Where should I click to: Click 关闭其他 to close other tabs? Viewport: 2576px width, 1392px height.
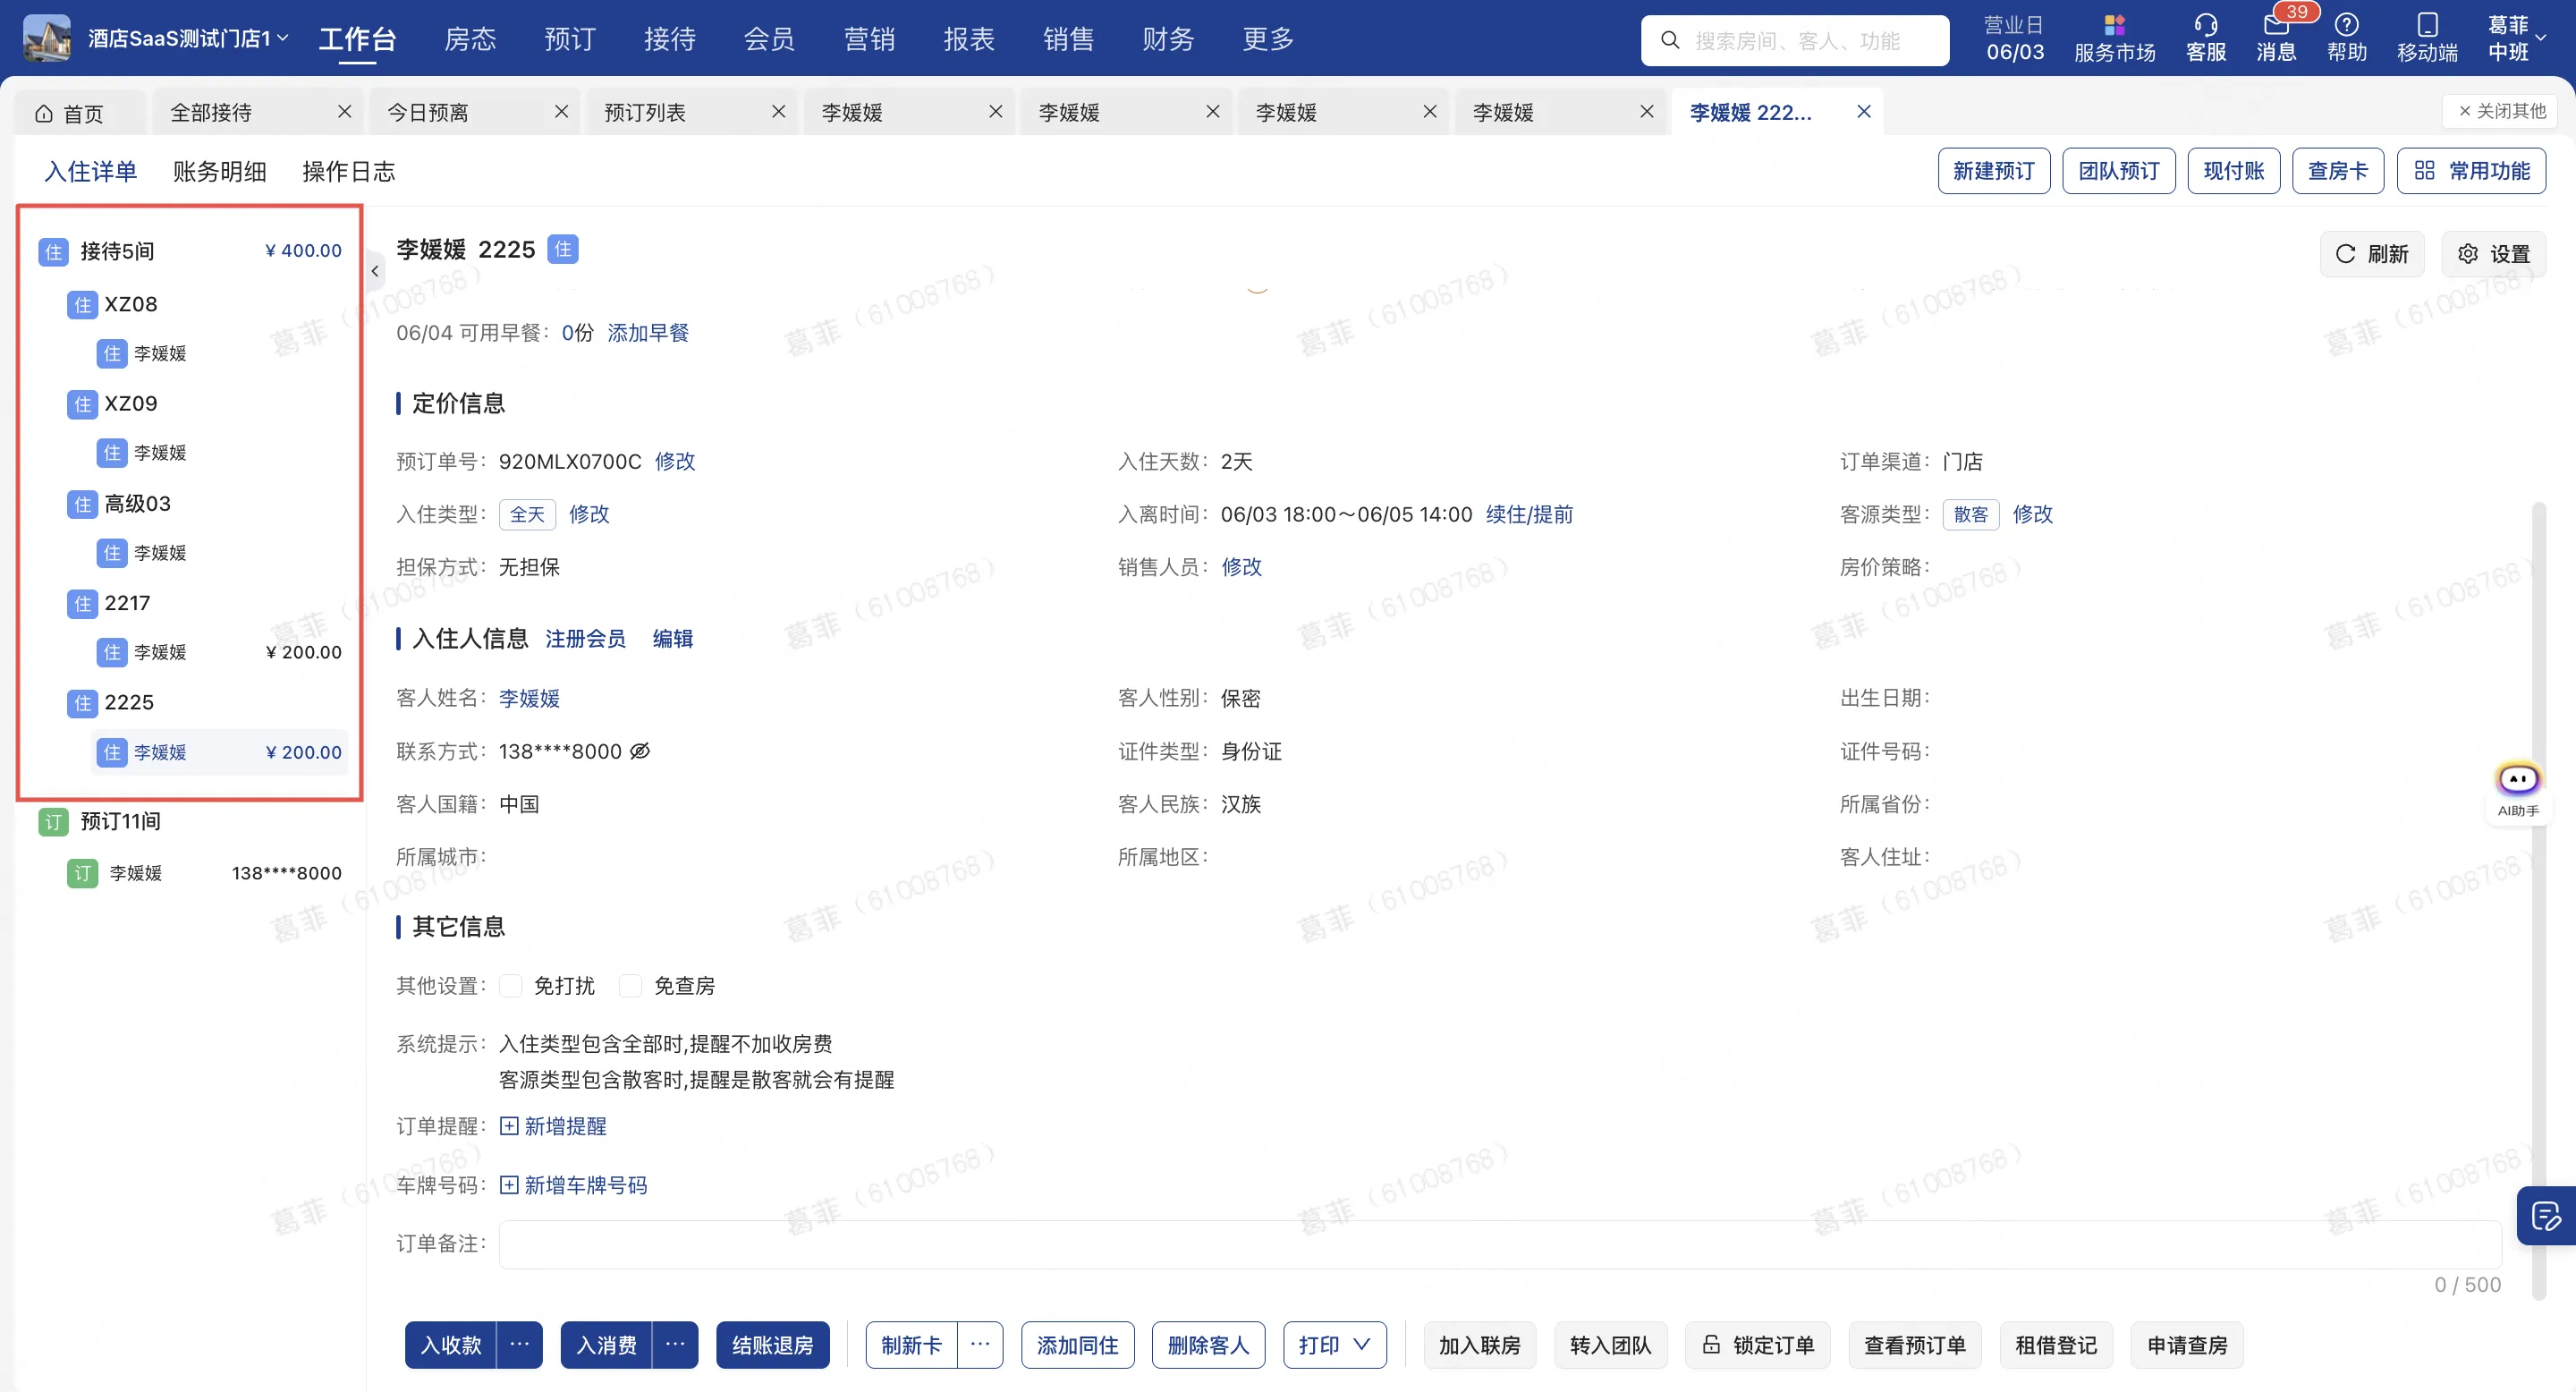[2500, 111]
